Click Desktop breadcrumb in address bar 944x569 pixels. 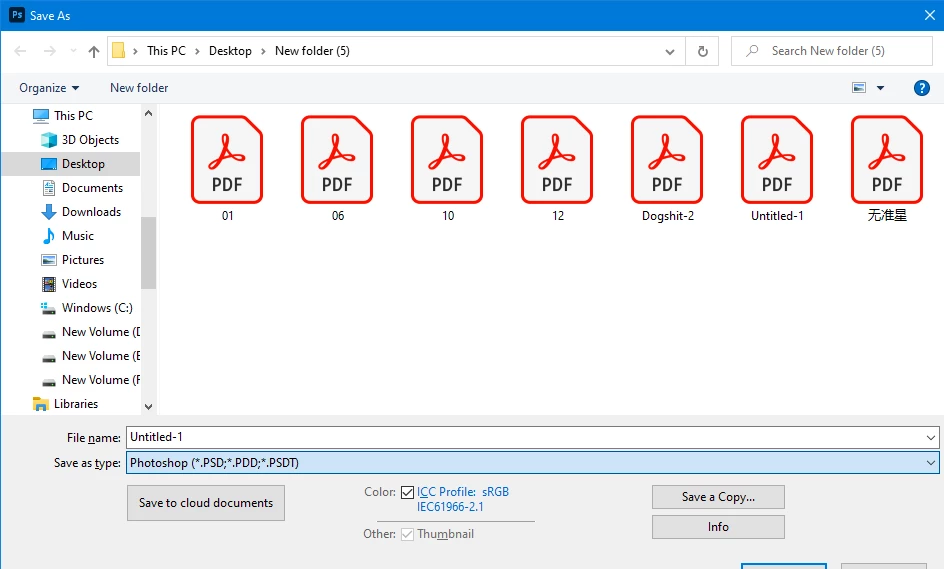tap(230, 51)
